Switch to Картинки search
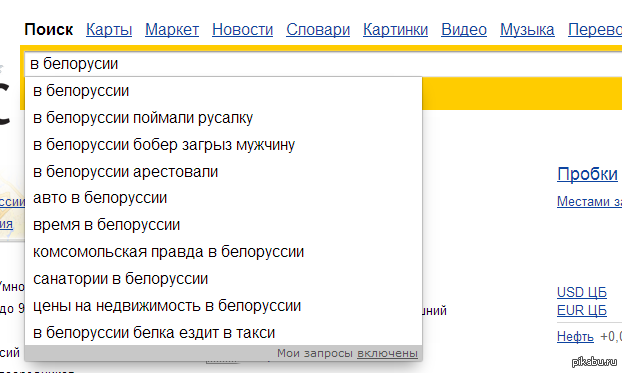 coord(395,29)
